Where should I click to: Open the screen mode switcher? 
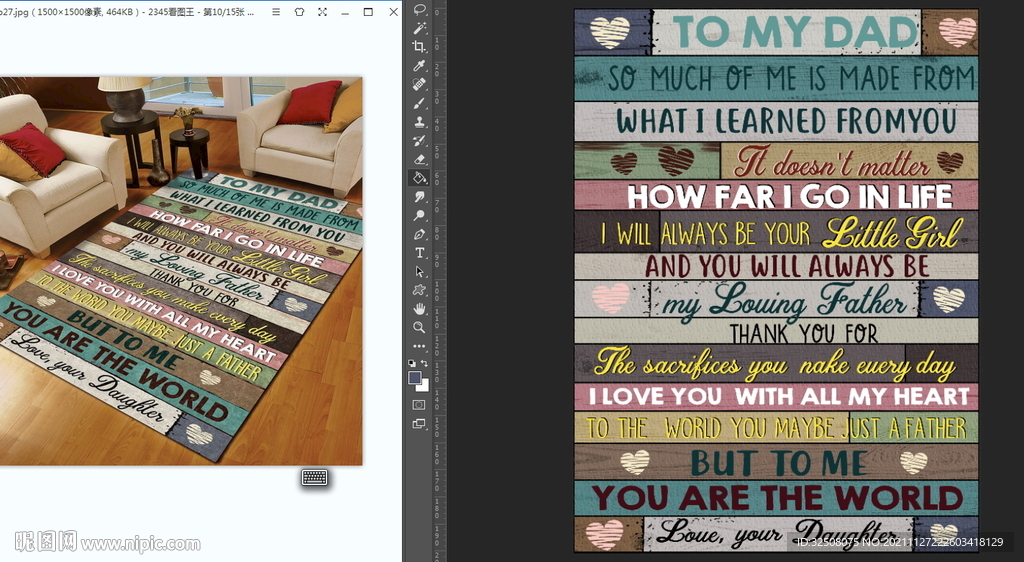coord(419,424)
